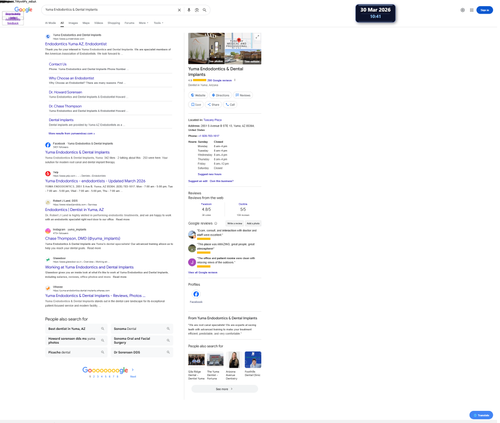500x423 pixels.
Task: Clear the search box with the X icon
Action: [179, 10]
